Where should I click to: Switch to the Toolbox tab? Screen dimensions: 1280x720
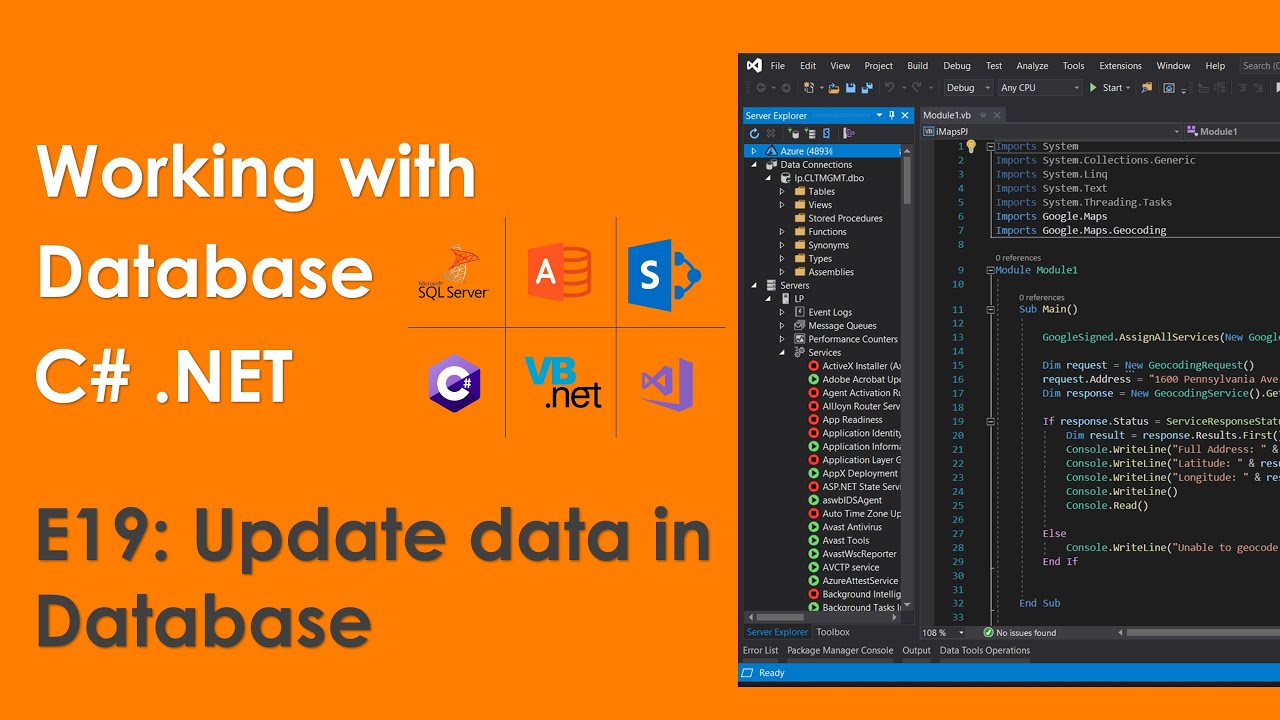(x=833, y=632)
